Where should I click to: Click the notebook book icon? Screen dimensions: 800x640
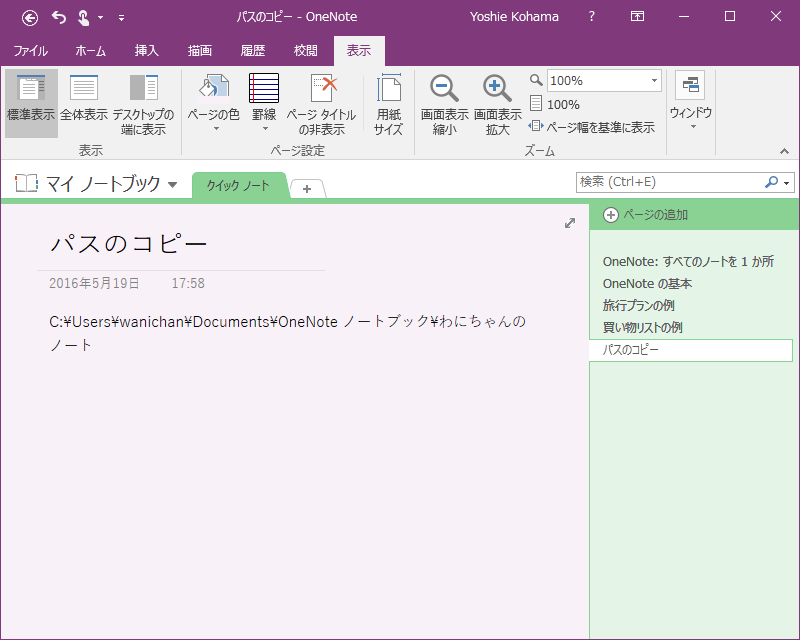pyautogui.click(x=27, y=183)
